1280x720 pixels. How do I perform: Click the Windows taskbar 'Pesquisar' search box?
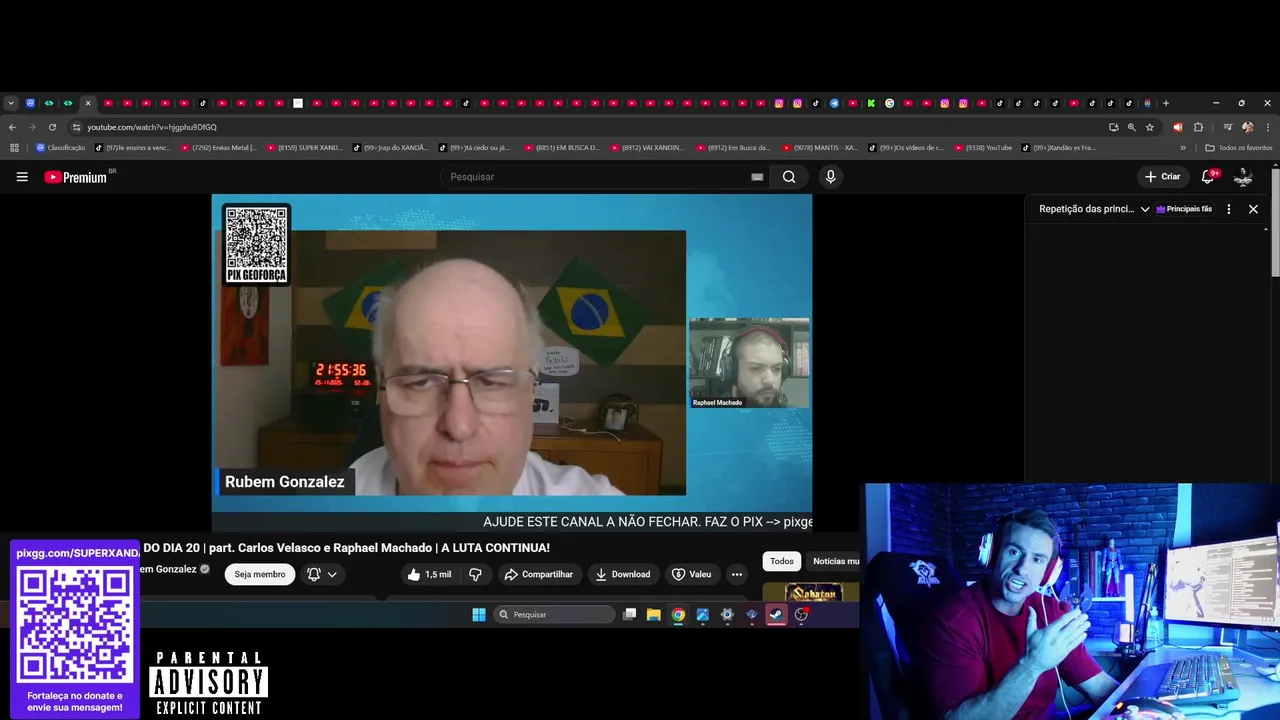554,615
